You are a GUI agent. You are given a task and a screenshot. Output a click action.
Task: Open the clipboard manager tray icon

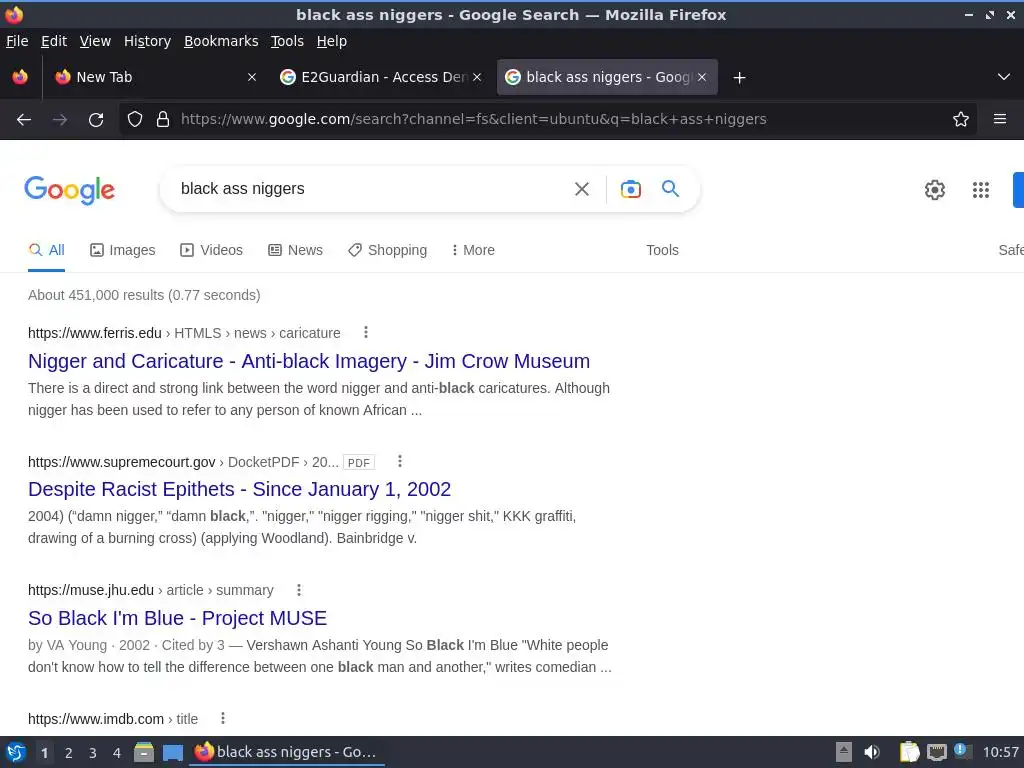pos(909,752)
